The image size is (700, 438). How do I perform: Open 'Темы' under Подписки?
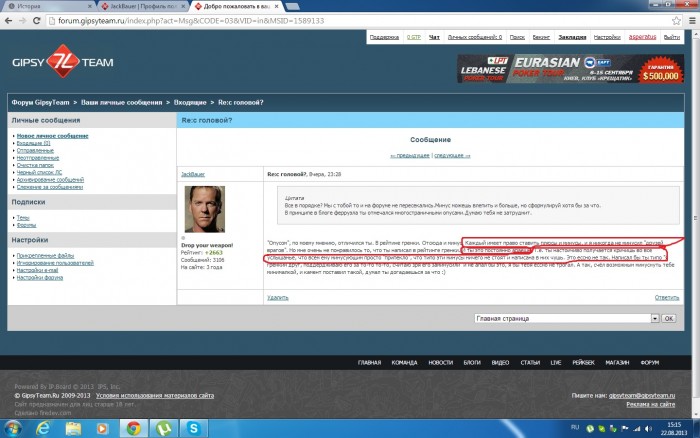[23, 217]
